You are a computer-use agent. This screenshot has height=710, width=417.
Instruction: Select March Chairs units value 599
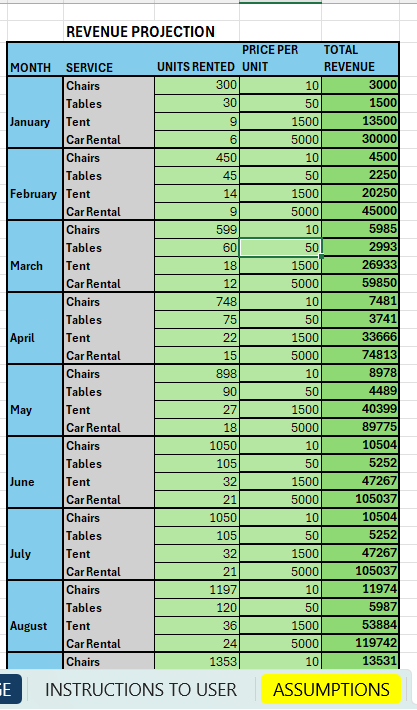point(197,230)
